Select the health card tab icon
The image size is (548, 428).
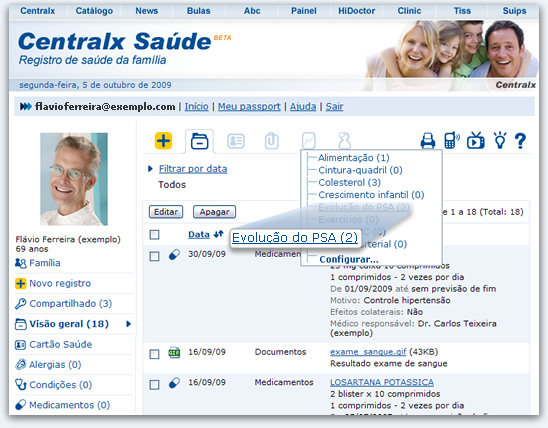pyautogui.click(x=236, y=141)
